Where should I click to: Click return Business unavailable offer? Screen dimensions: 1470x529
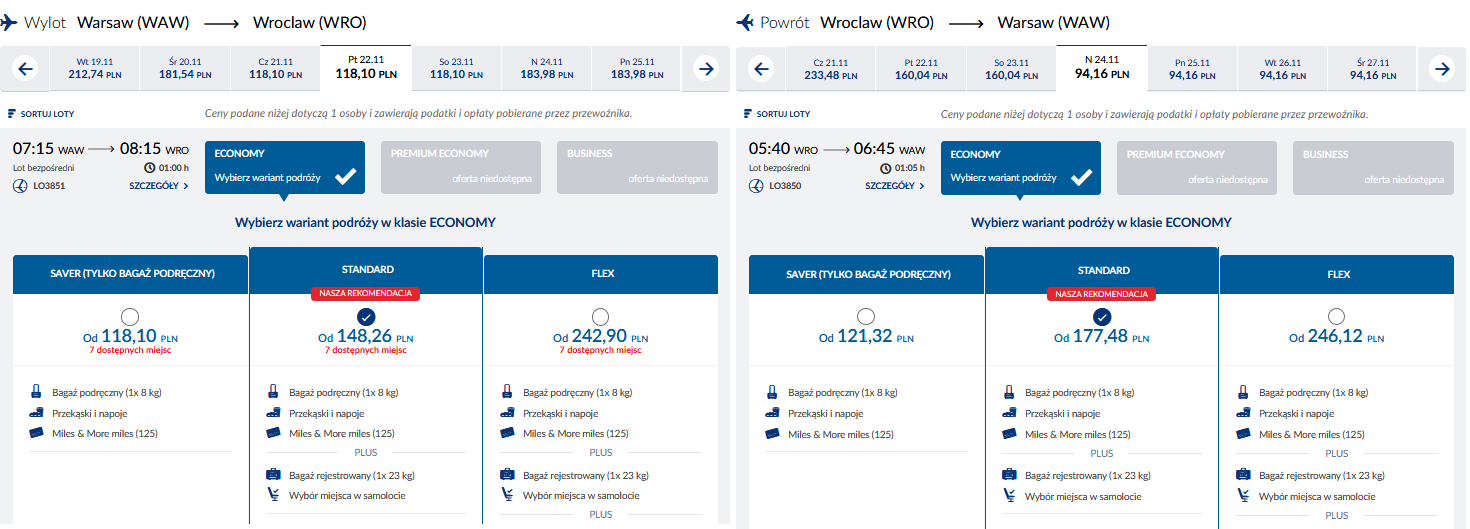[1373, 167]
